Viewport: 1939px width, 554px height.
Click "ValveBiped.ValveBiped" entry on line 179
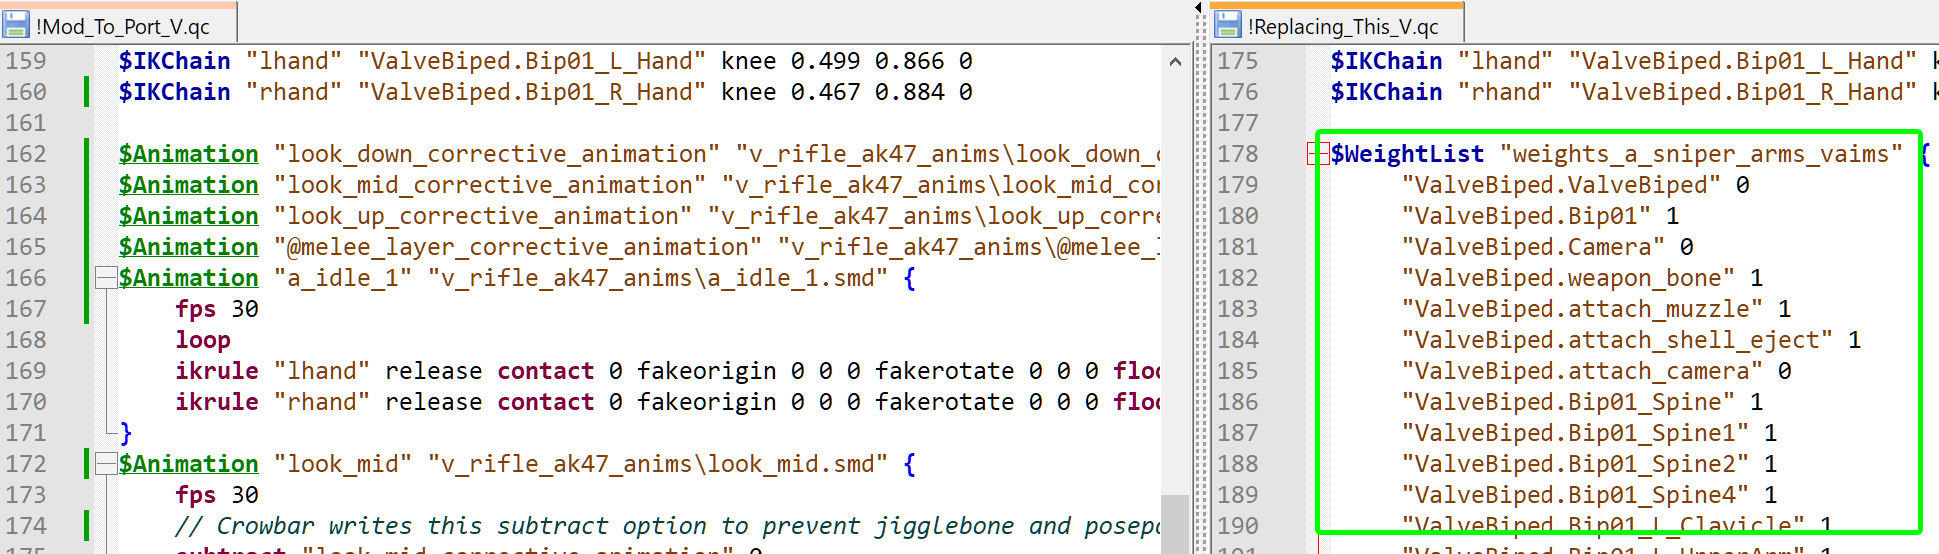pyautogui.click(x=1561, y=185)
